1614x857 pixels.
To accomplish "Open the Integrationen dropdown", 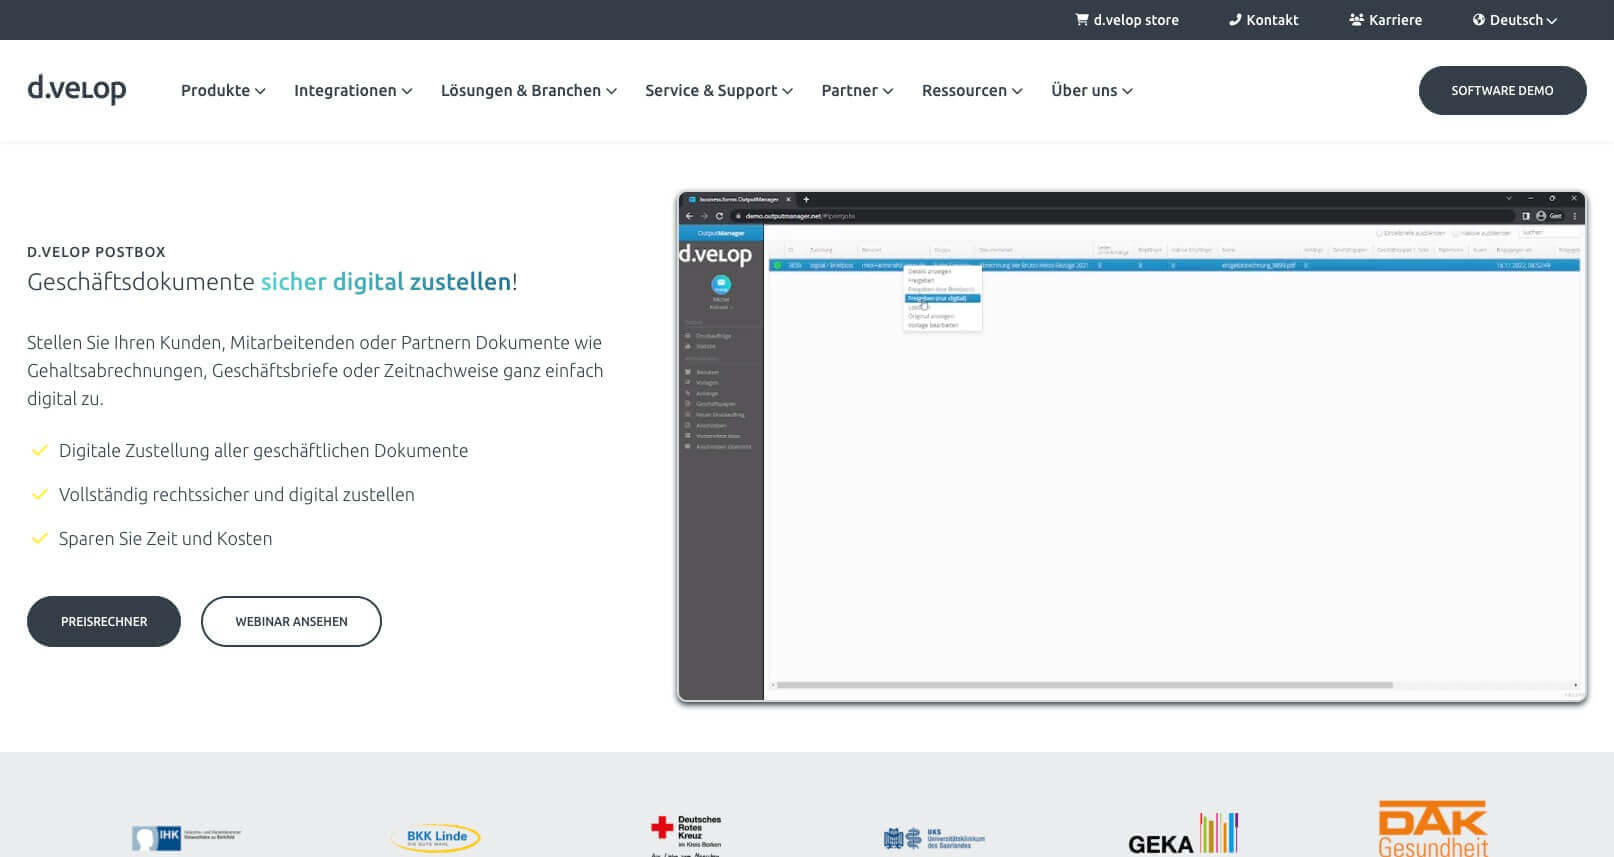I will click(353, 90).
